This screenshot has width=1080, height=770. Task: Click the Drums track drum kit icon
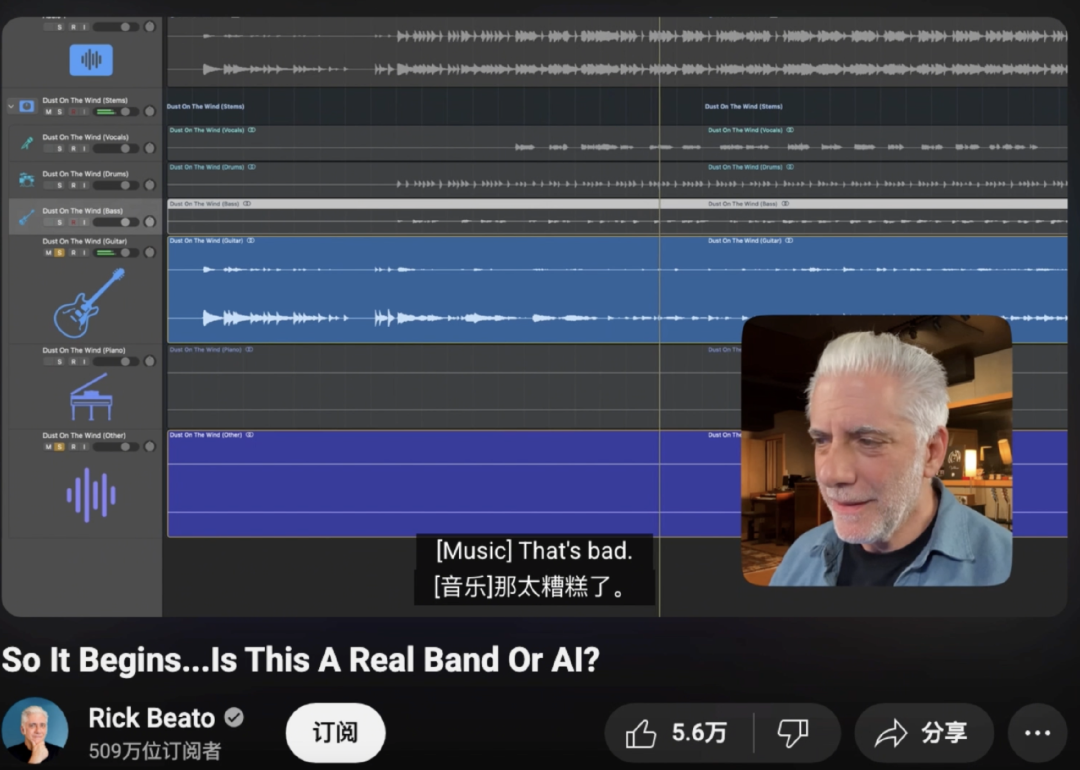point(27,180)
